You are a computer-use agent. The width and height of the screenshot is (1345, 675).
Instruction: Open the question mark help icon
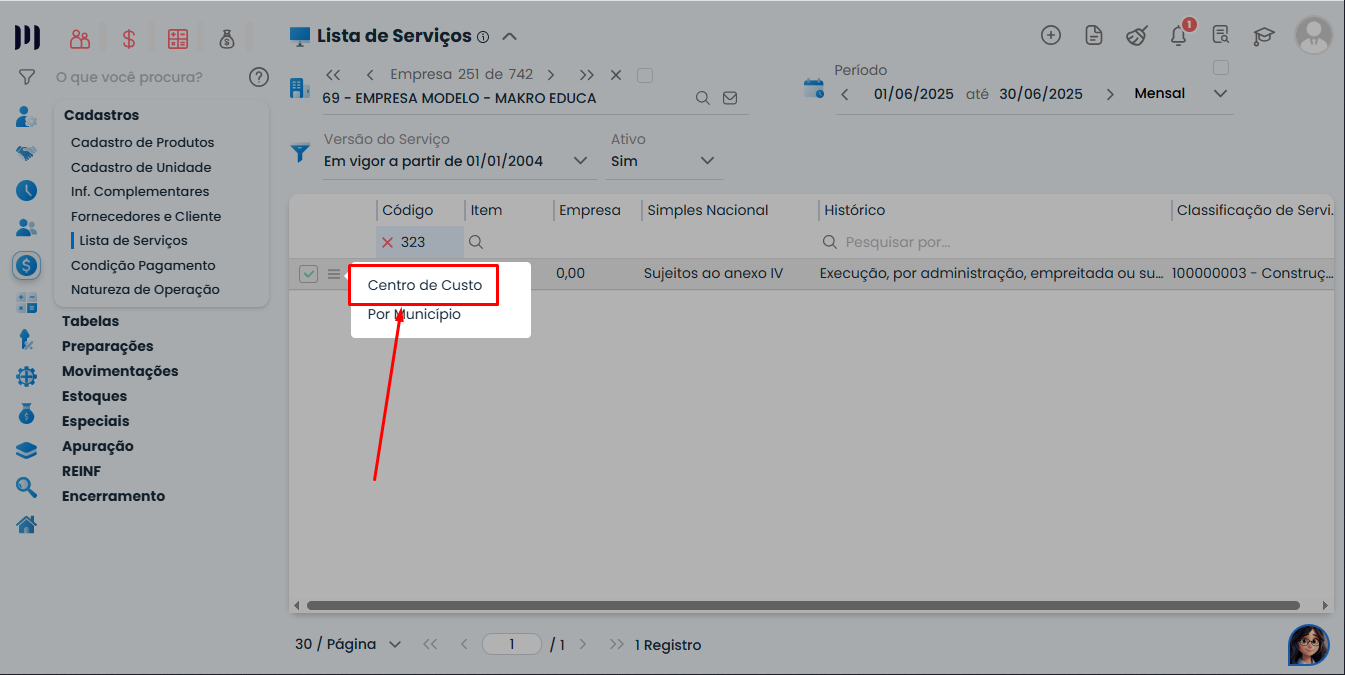tap(259, 77)
